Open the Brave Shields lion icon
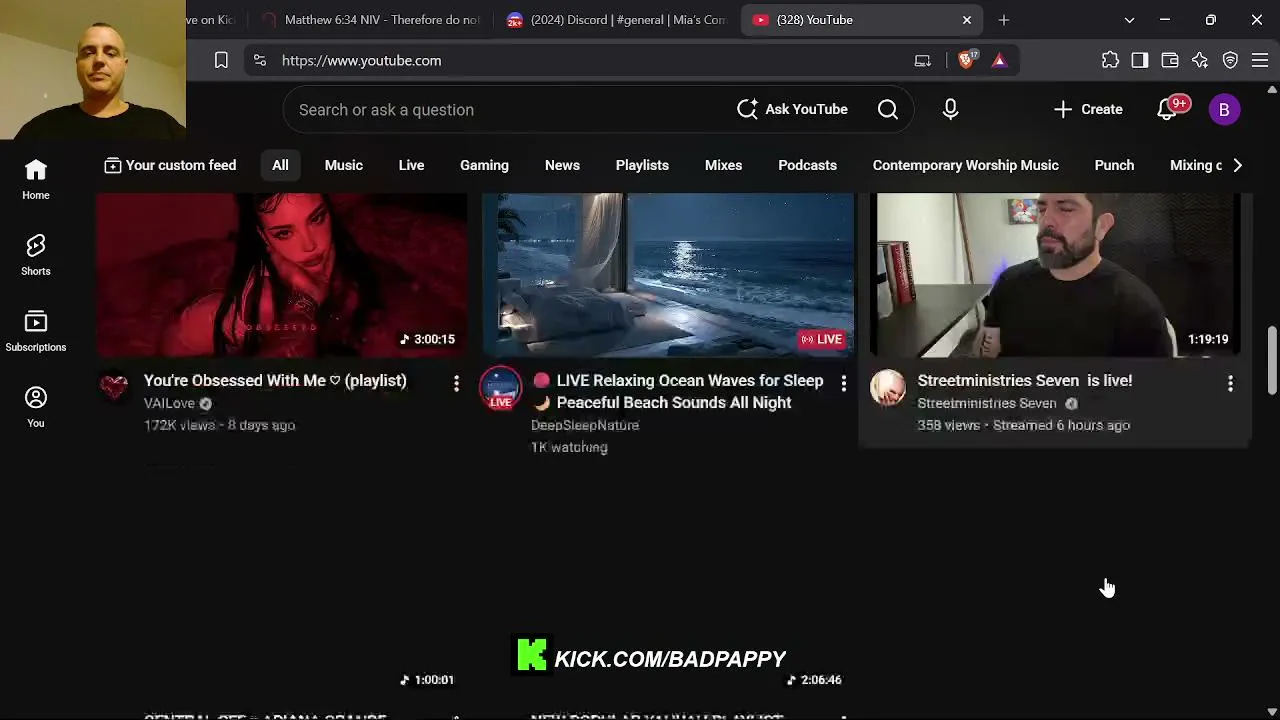This screenshot has height=720, width=1280. (966, 60)
